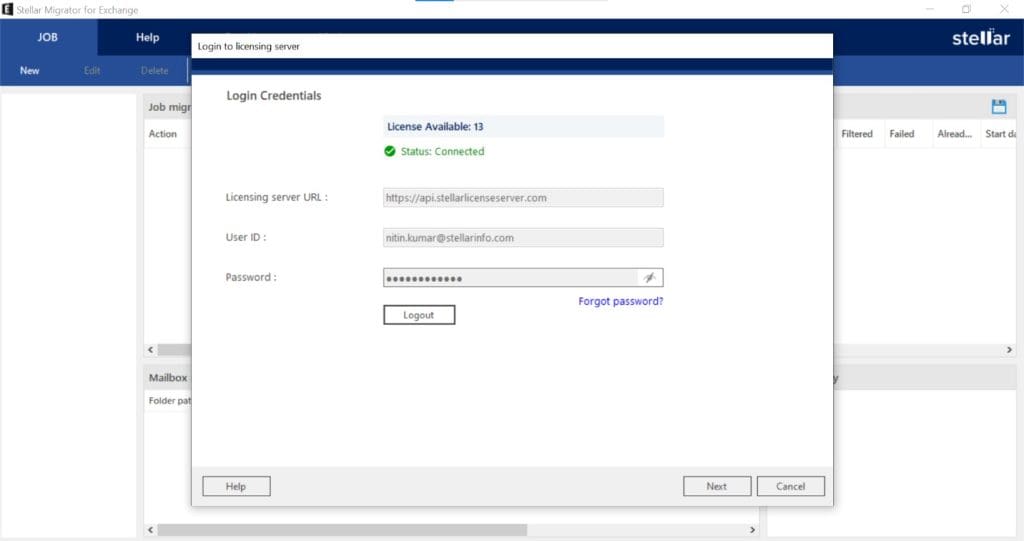Select Edit in the job toolbar
This screenshot has height=541, width=1024.
pos(92,71)
